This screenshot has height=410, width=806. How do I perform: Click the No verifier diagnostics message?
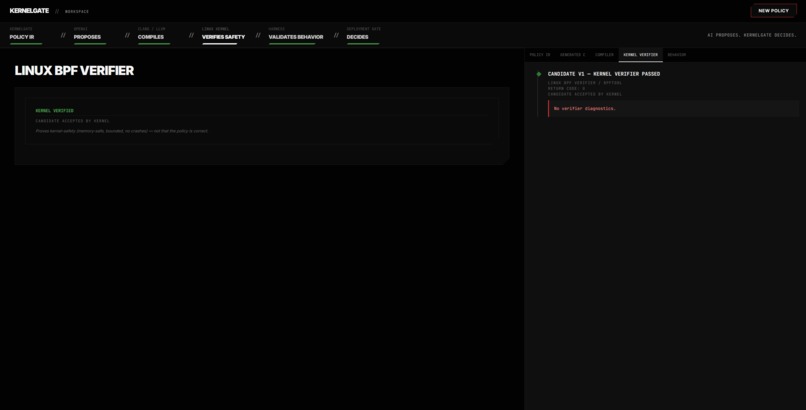tap(584, 108)
